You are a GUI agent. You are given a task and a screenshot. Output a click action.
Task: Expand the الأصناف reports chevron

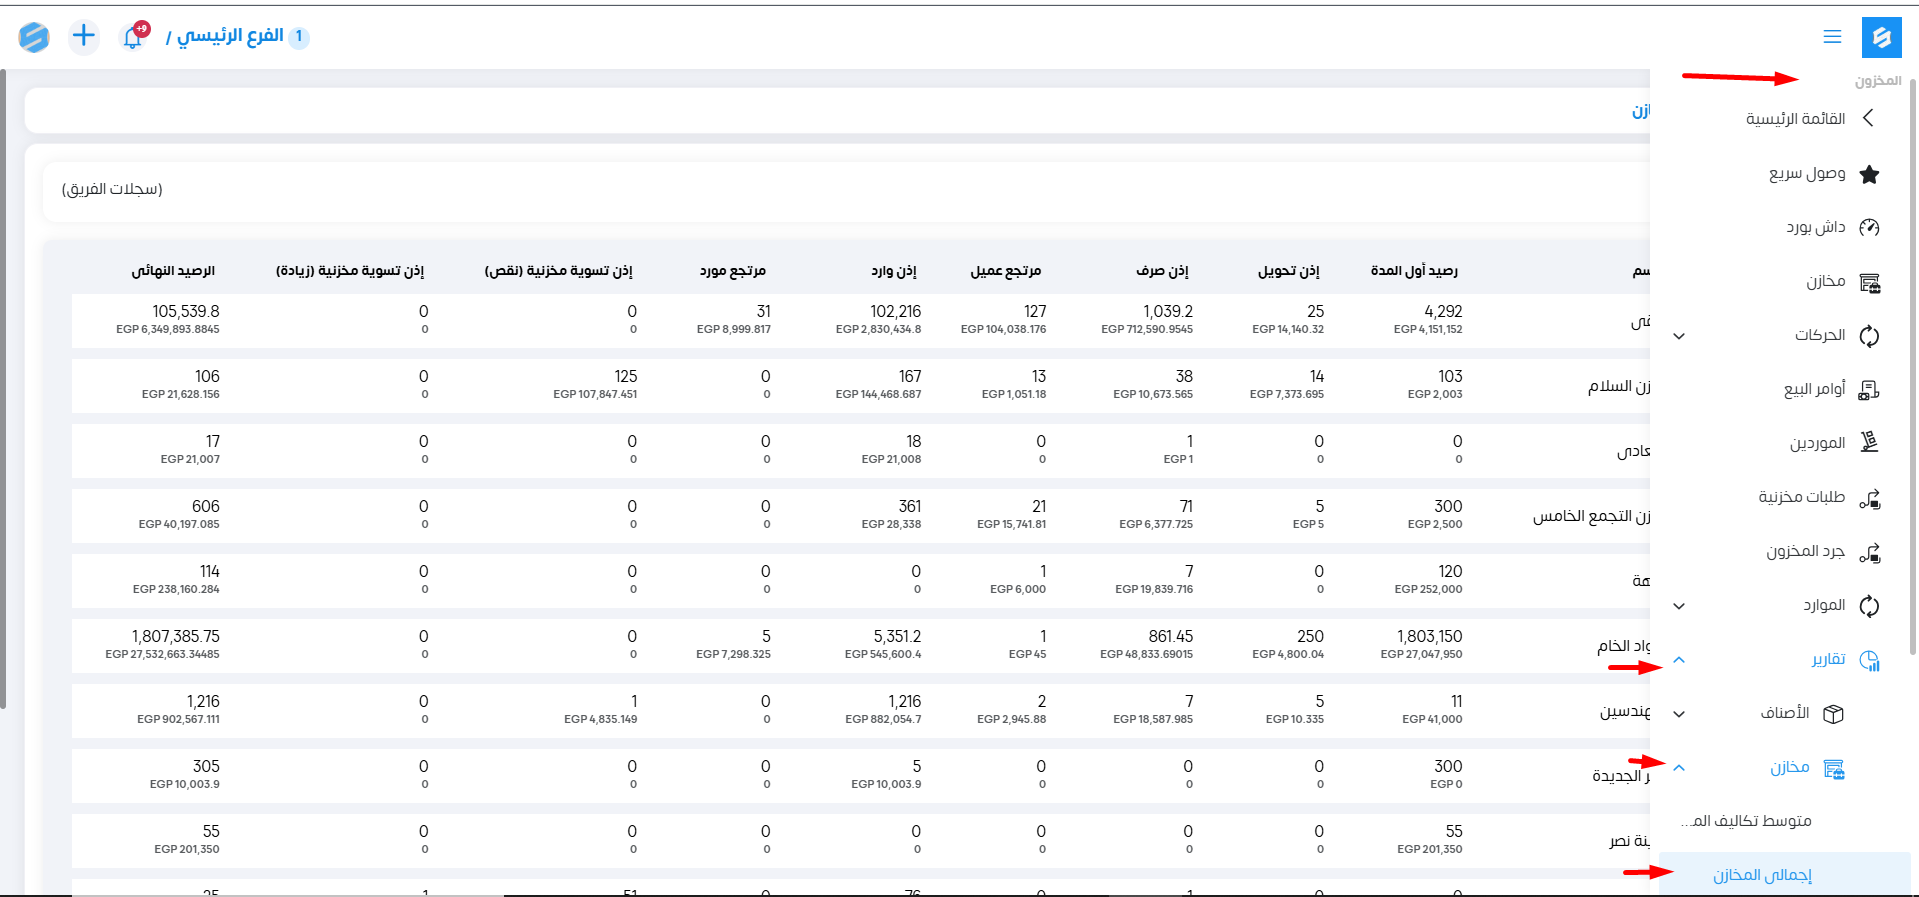click(x=1679, y=714)
